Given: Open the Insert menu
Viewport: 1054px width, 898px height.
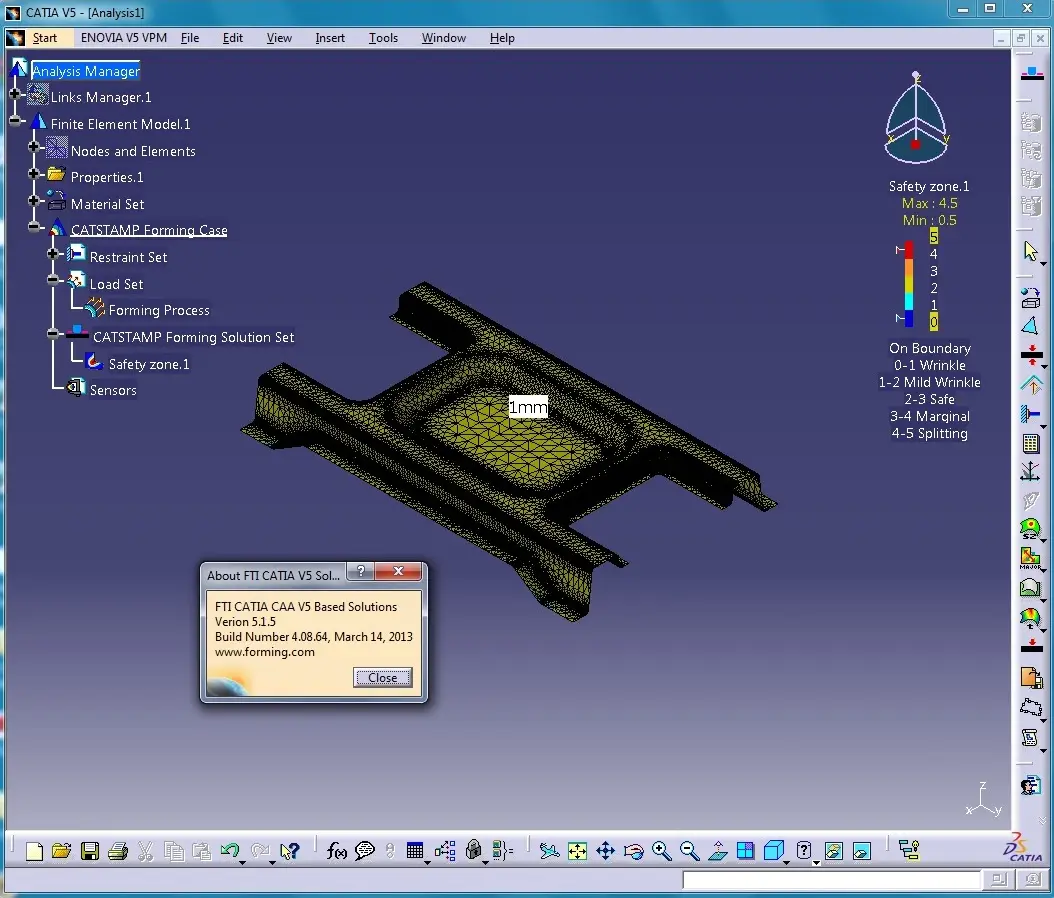Looking at the screenshot, I should pyautogui.click(x=330, y=38).
